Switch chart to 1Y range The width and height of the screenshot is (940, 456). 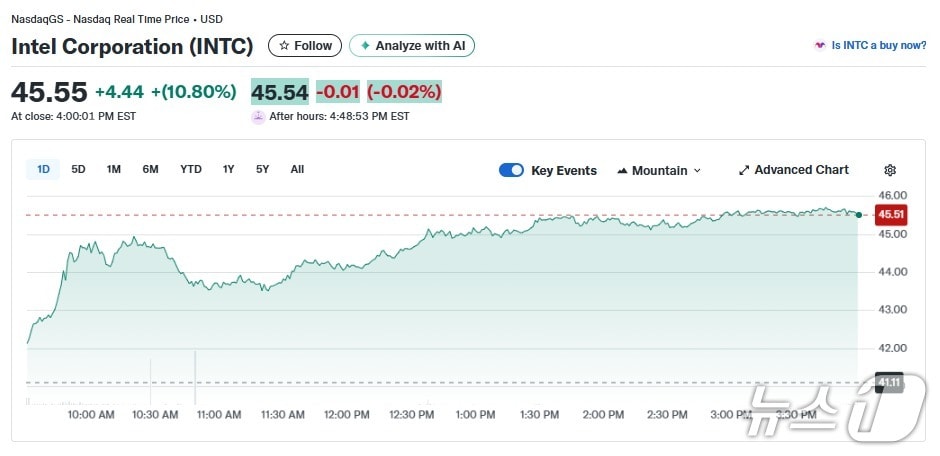(229, 169)
